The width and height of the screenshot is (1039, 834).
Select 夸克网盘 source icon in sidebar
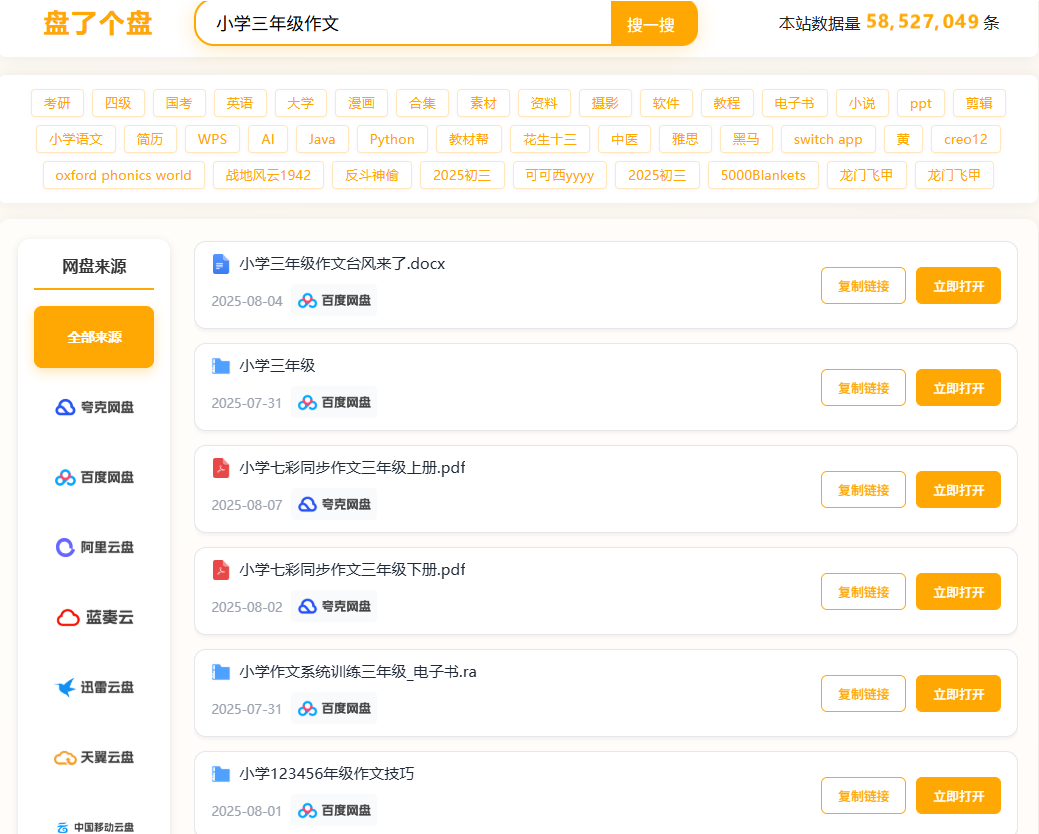pyautogui.click(x=64, y=407)
